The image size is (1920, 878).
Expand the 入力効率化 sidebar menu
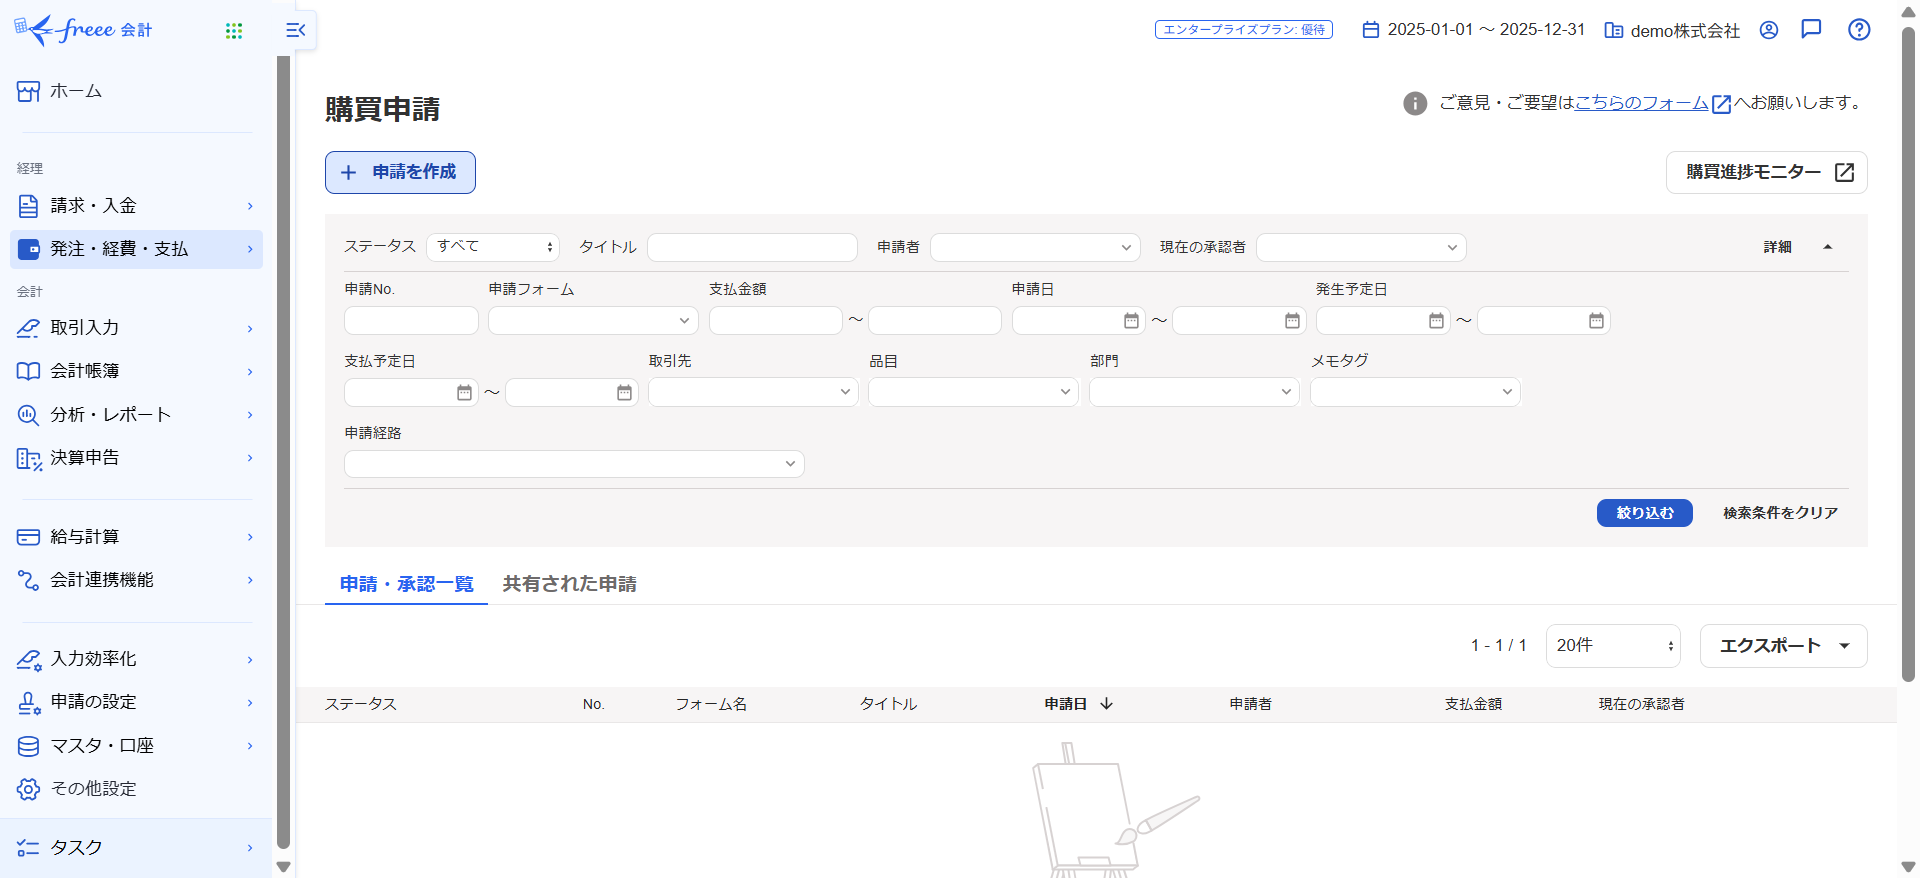click(136, 659)
